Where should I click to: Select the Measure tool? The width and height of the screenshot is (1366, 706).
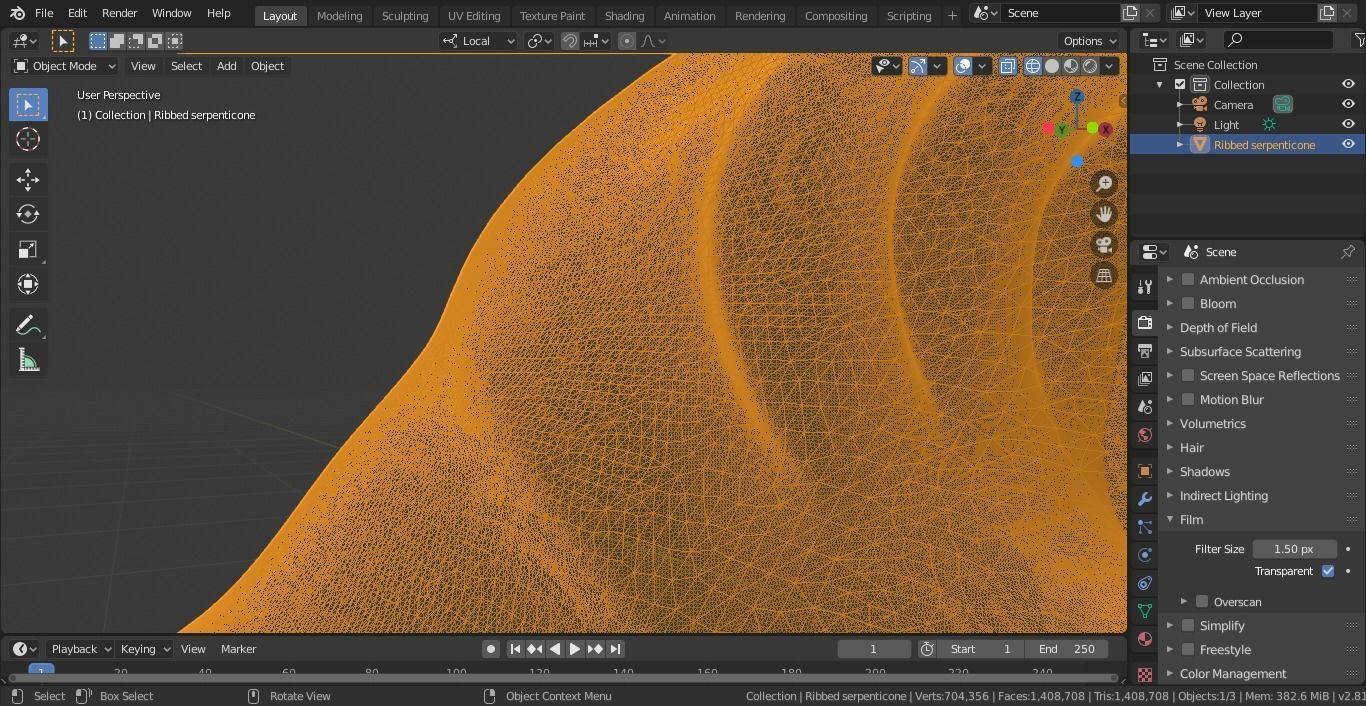pos(28,360)
